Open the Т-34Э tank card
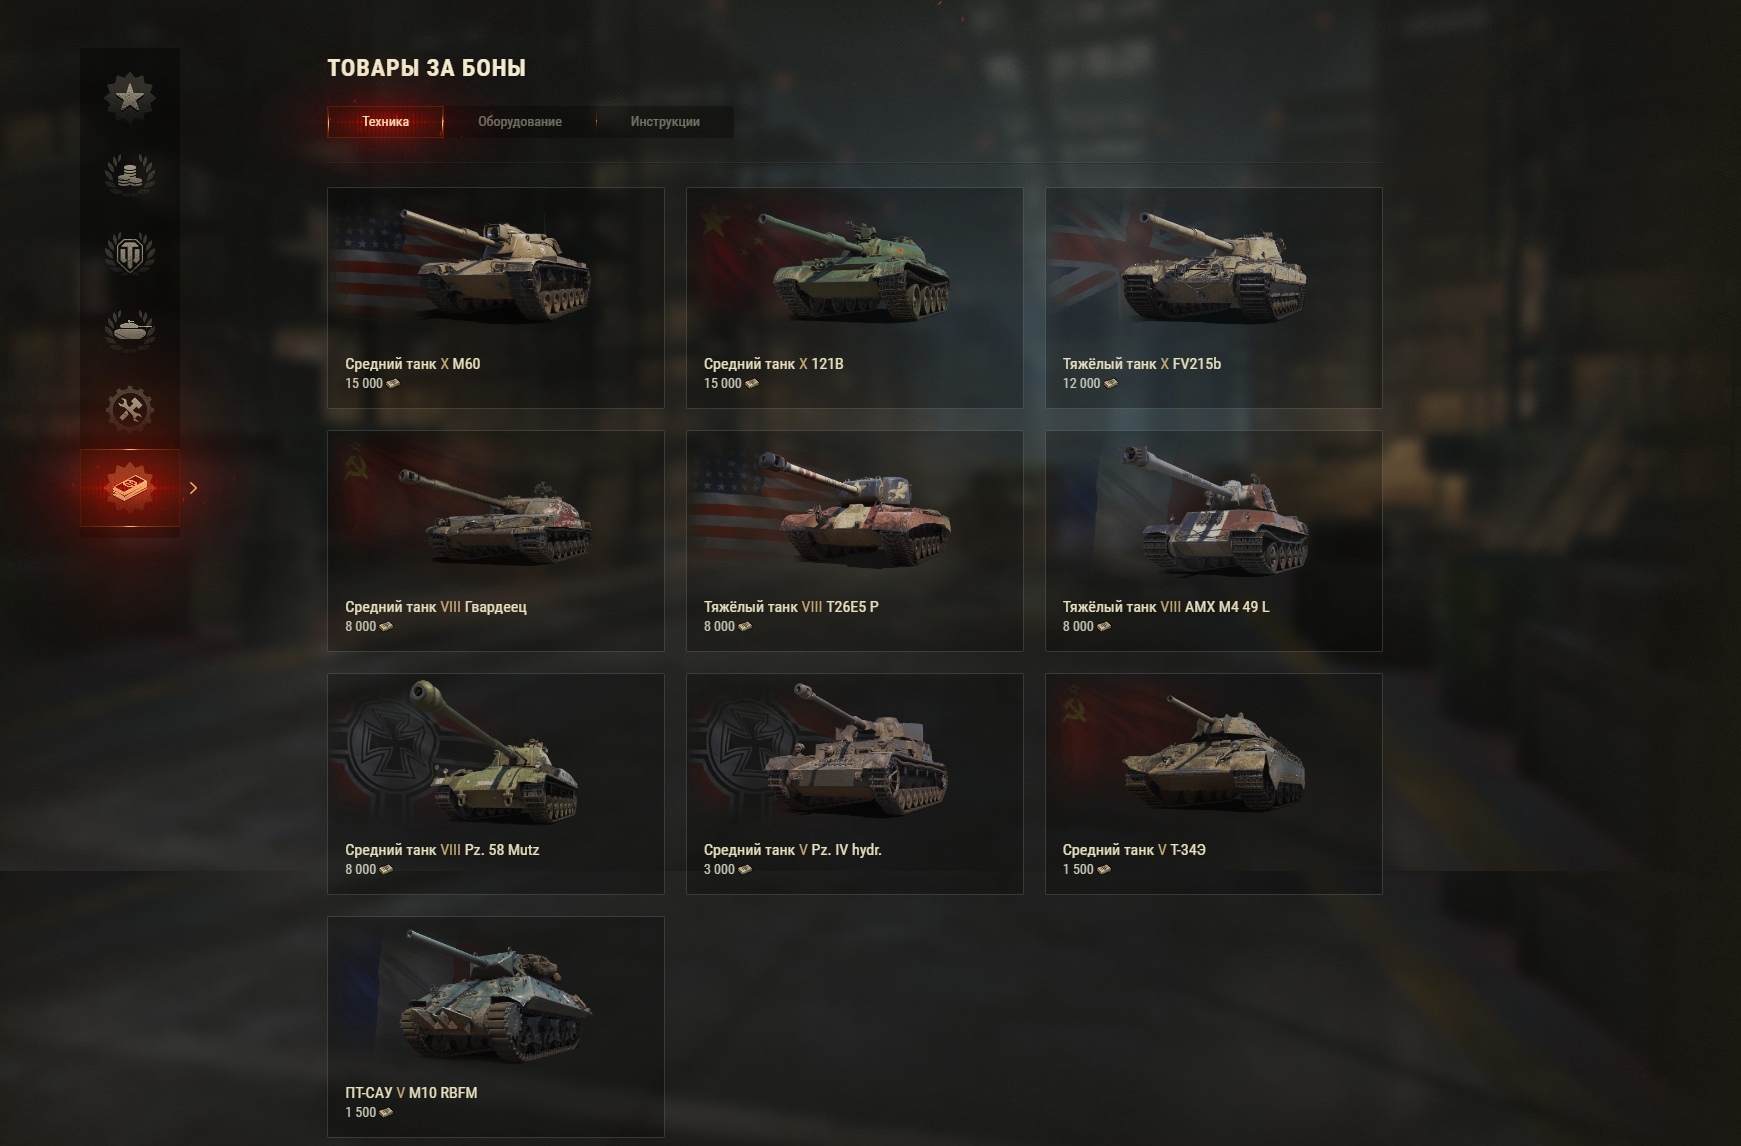Screen dimensions: 1741x1146 tap(1214, 784)
